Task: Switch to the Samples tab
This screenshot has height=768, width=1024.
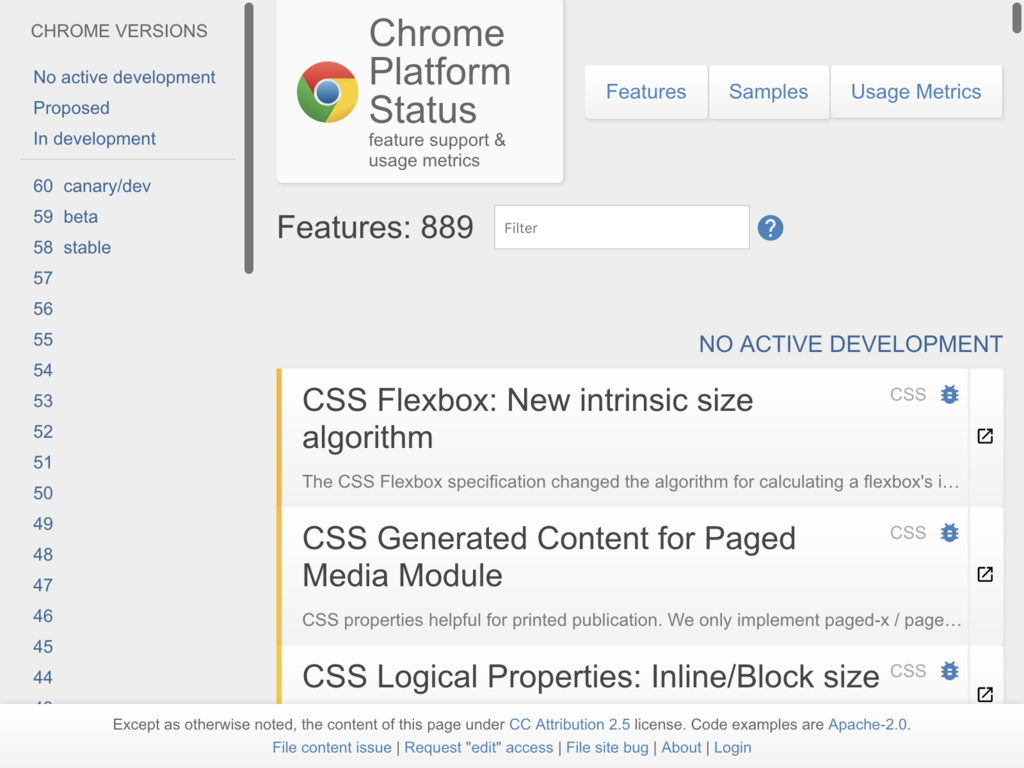Action: [769, 92]
